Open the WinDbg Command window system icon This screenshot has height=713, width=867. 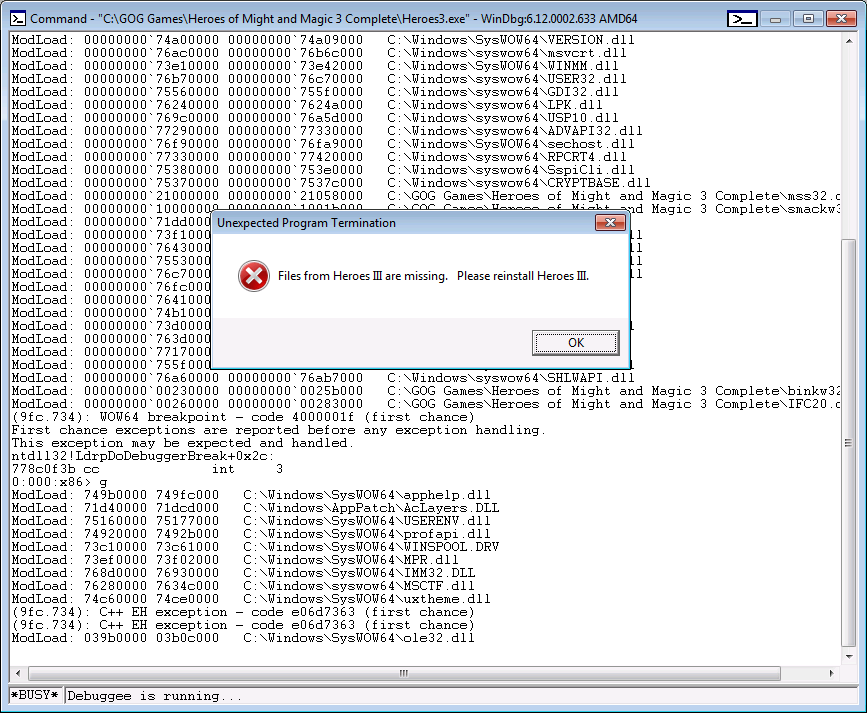click(18, 19)
